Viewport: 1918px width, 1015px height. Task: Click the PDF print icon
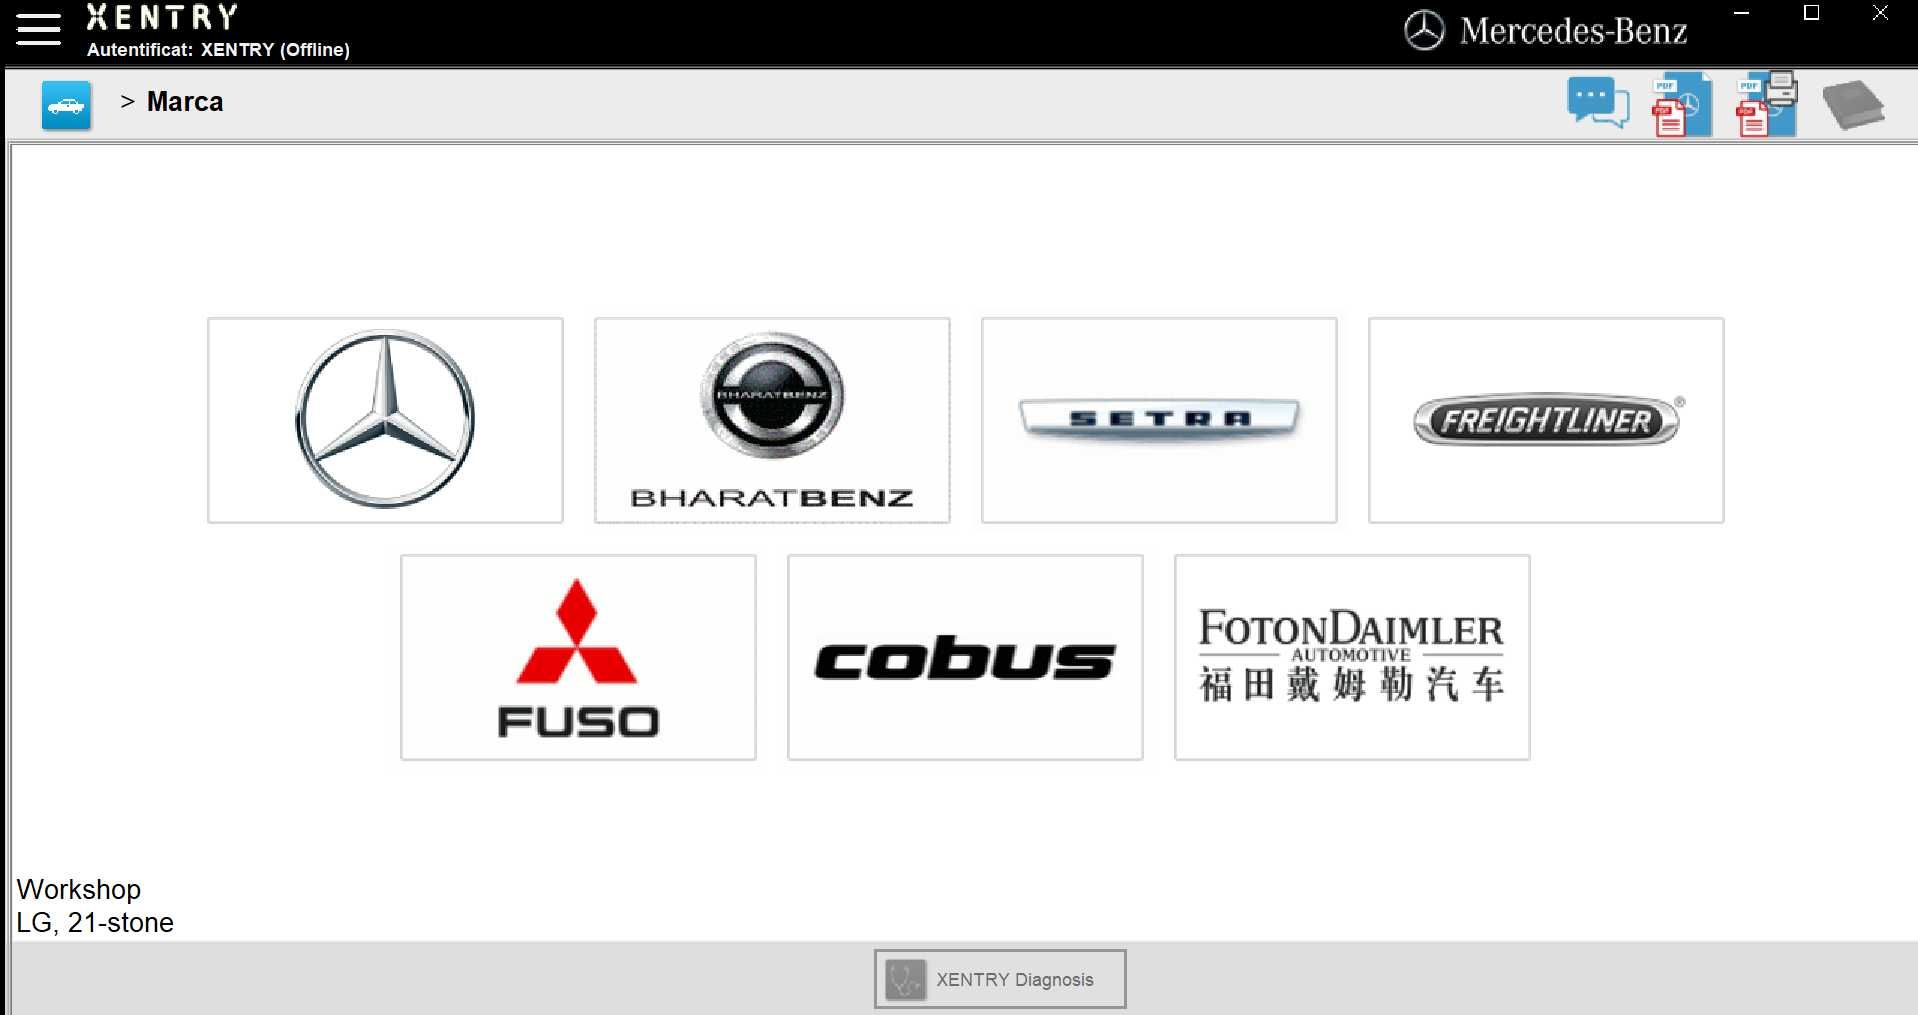(1766, 103)
